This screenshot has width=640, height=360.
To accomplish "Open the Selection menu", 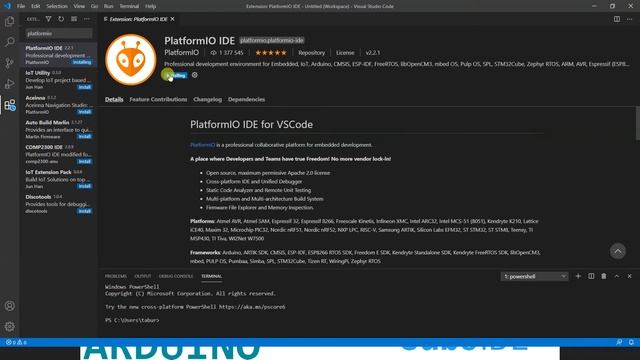I will [x=57, y=6].
